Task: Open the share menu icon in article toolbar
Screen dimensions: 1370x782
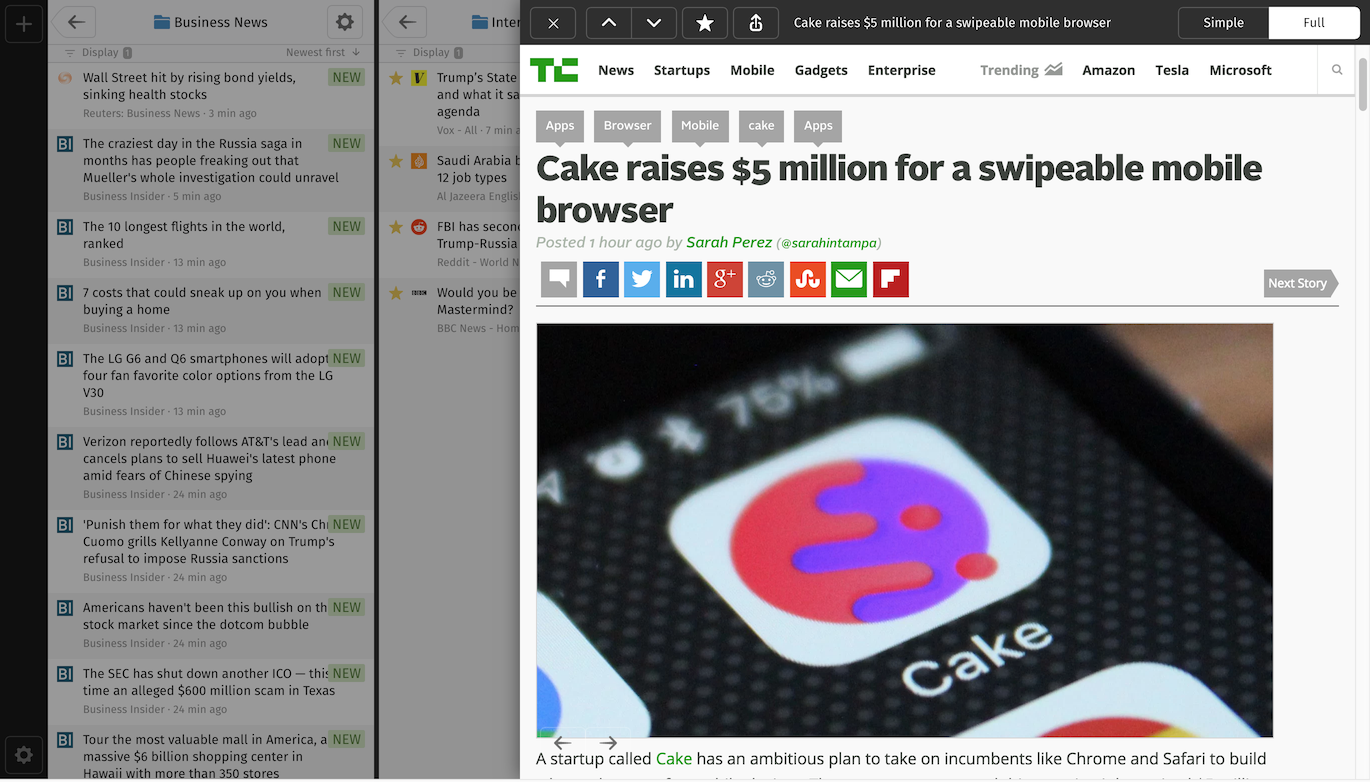Action: [x=756, y=23]
